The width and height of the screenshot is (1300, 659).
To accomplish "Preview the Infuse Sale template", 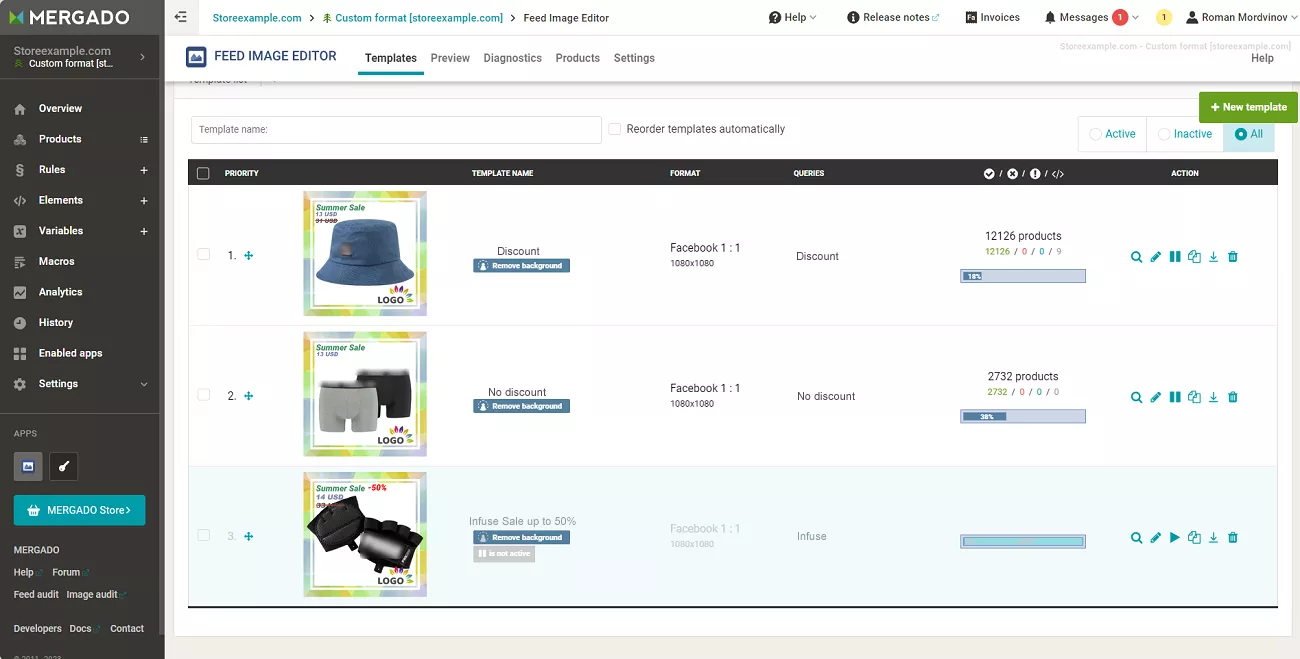I will (1136, 538).
